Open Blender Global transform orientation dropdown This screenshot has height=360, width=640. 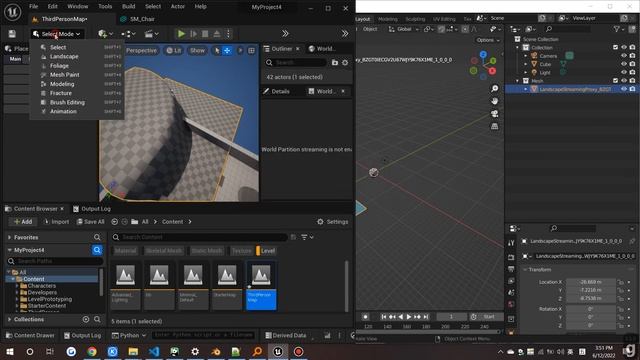(x=403, y=29)
